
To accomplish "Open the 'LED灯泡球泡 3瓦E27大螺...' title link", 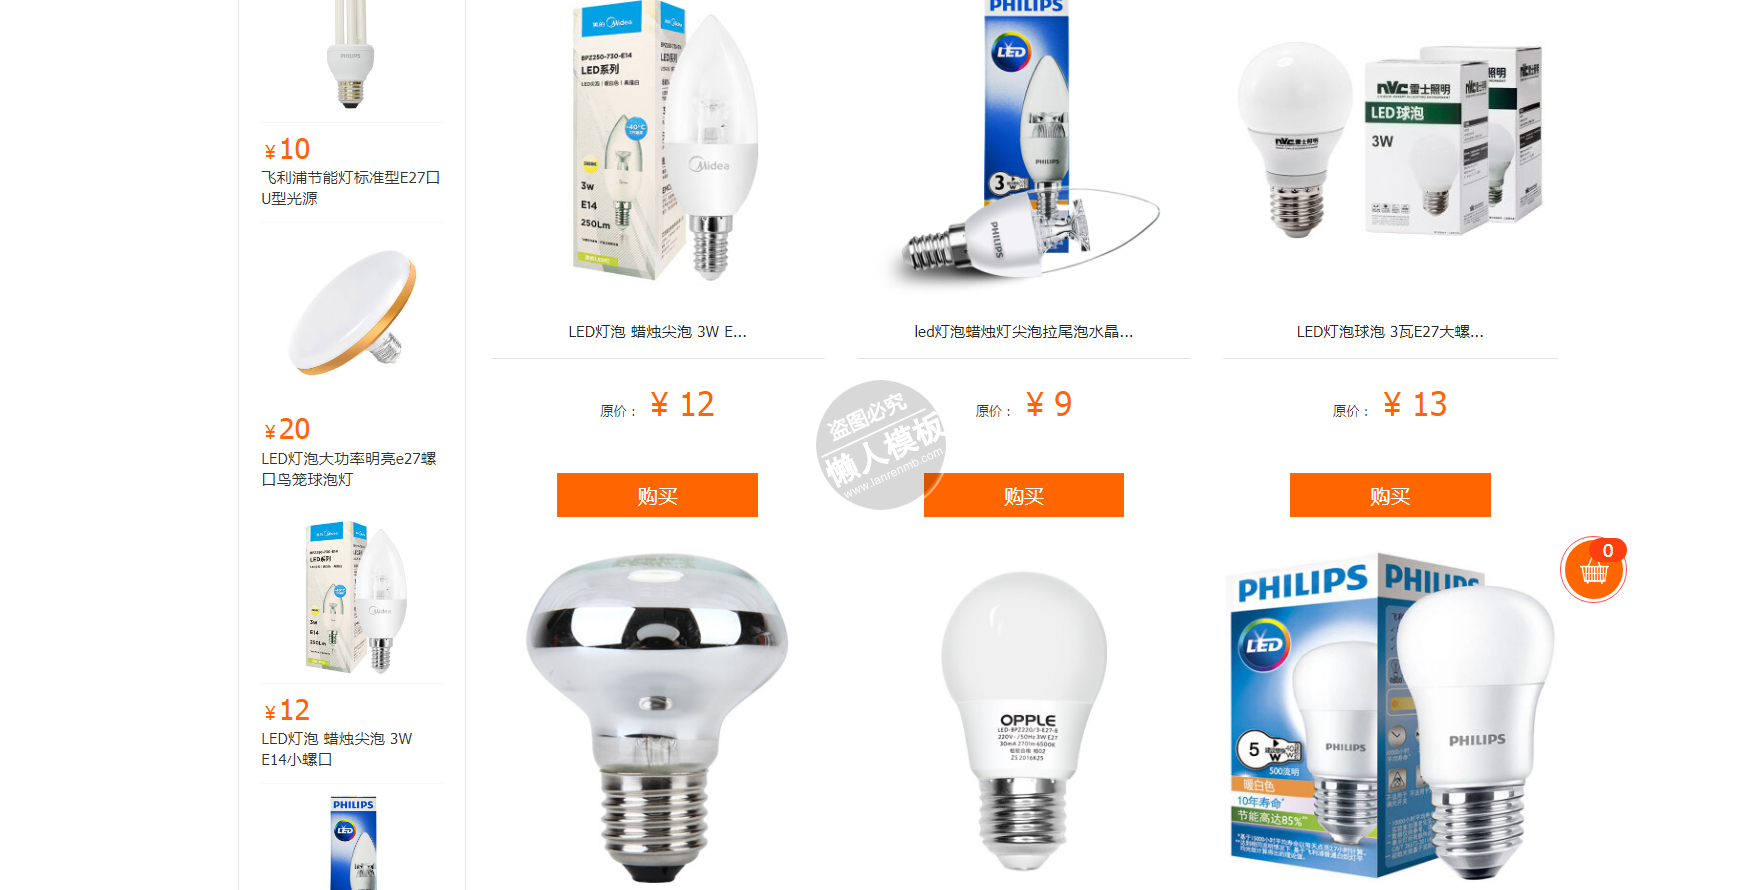I will coord(1390,332).
